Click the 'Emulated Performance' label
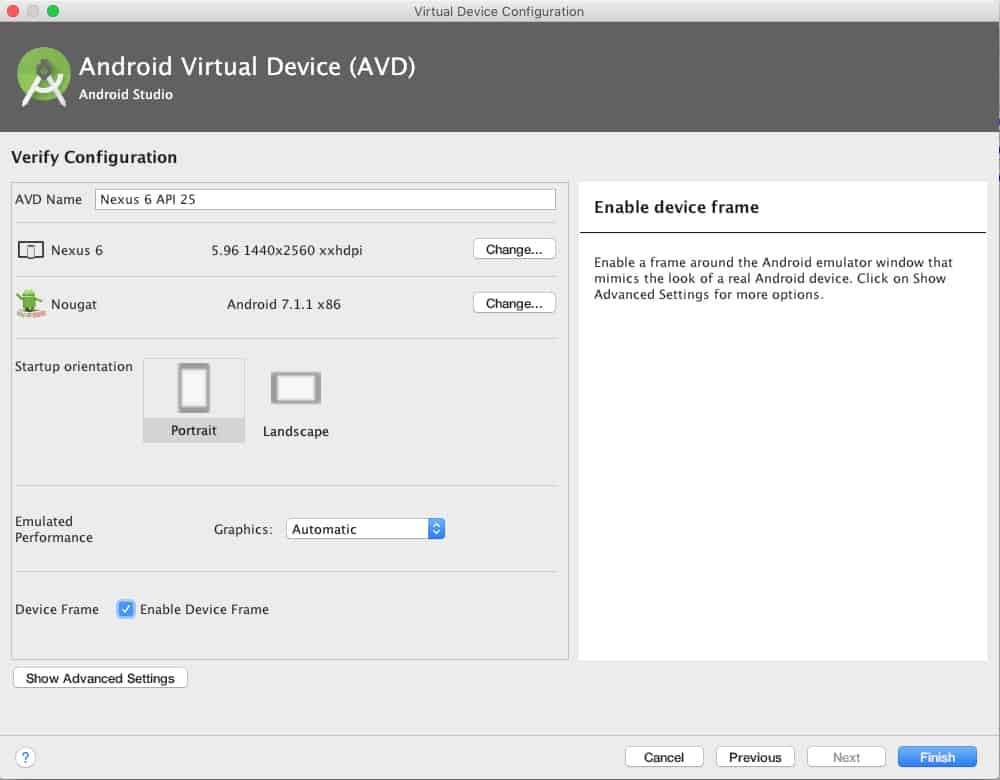Screen dimensions: 1000x780 [54, 529]
